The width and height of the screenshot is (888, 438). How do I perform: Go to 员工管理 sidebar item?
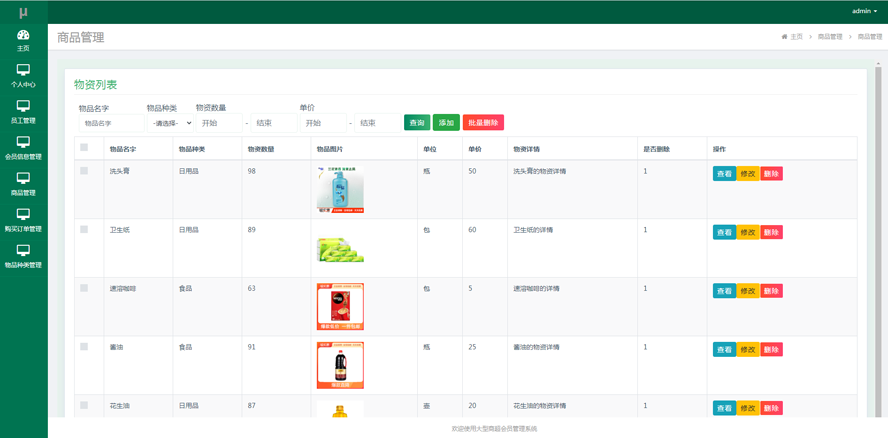(23, 113)
